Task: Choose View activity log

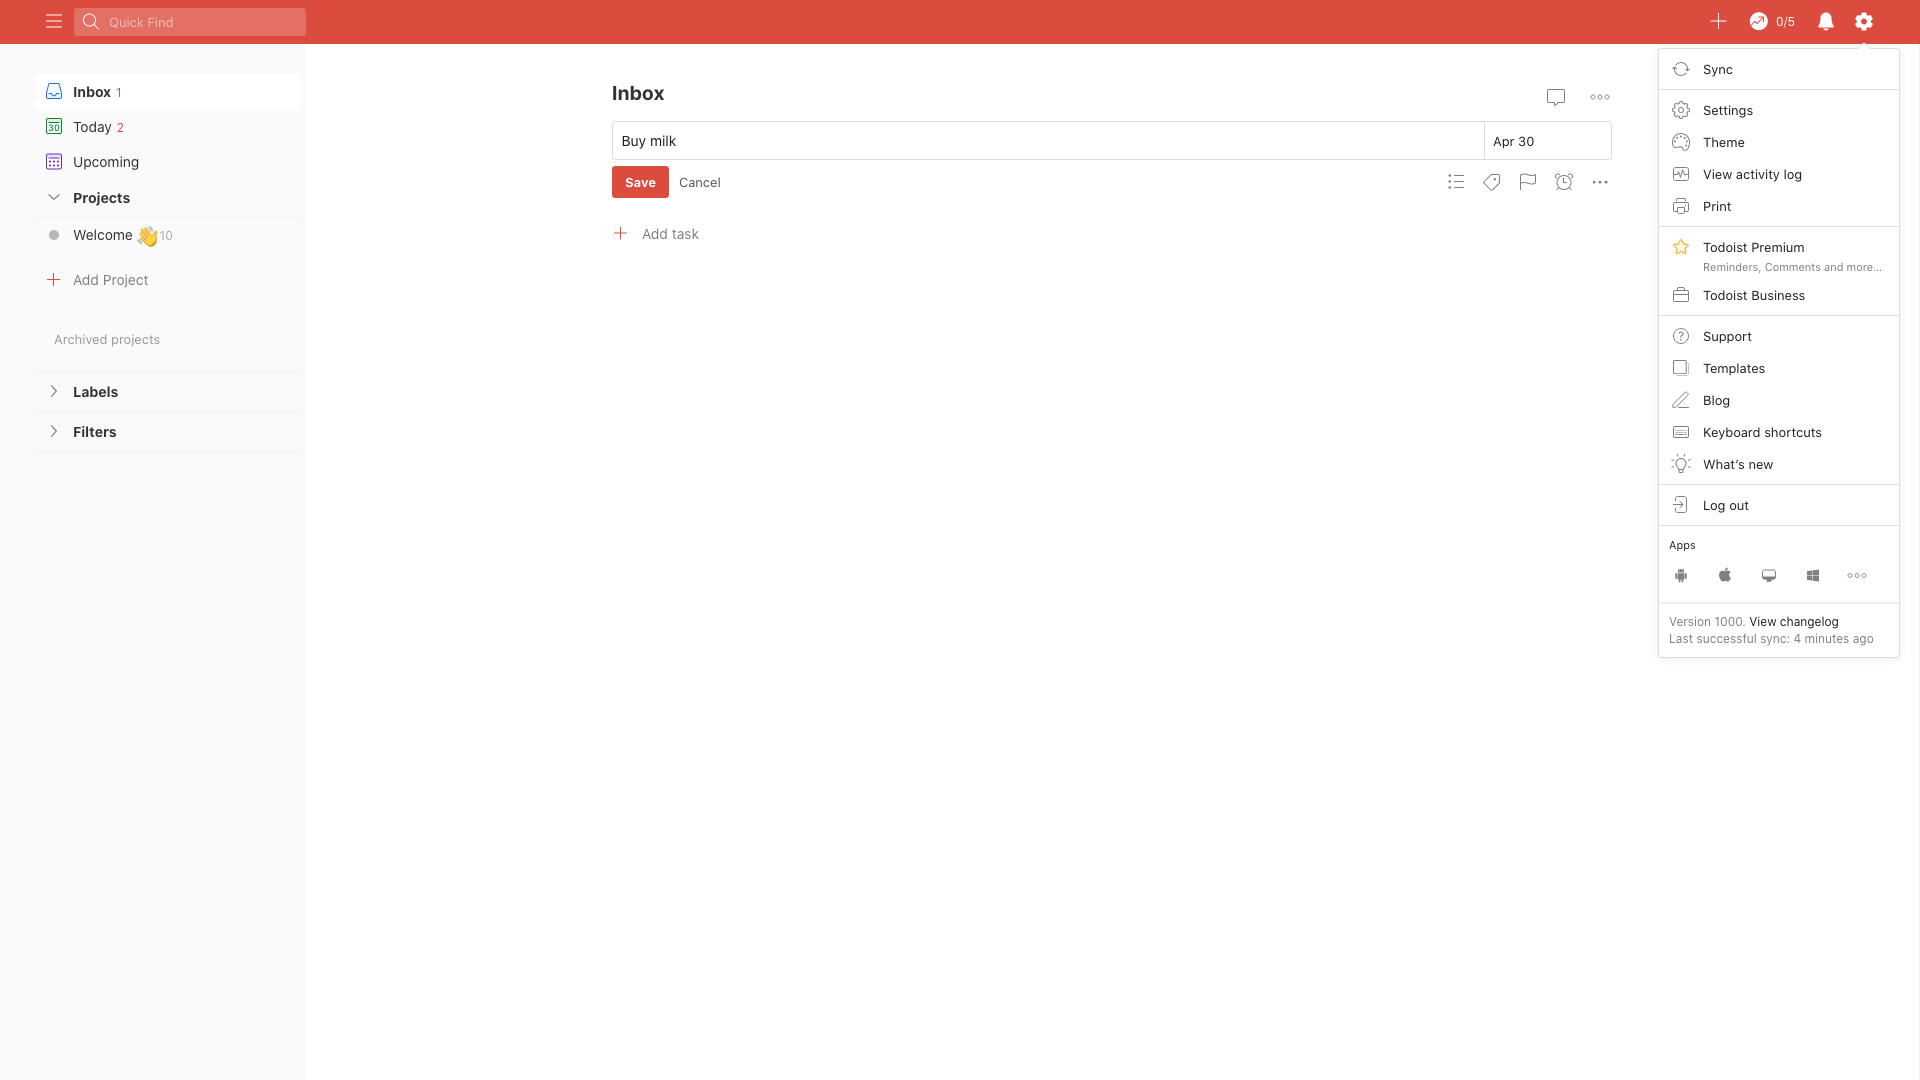Action: [x=1751, y=174]
